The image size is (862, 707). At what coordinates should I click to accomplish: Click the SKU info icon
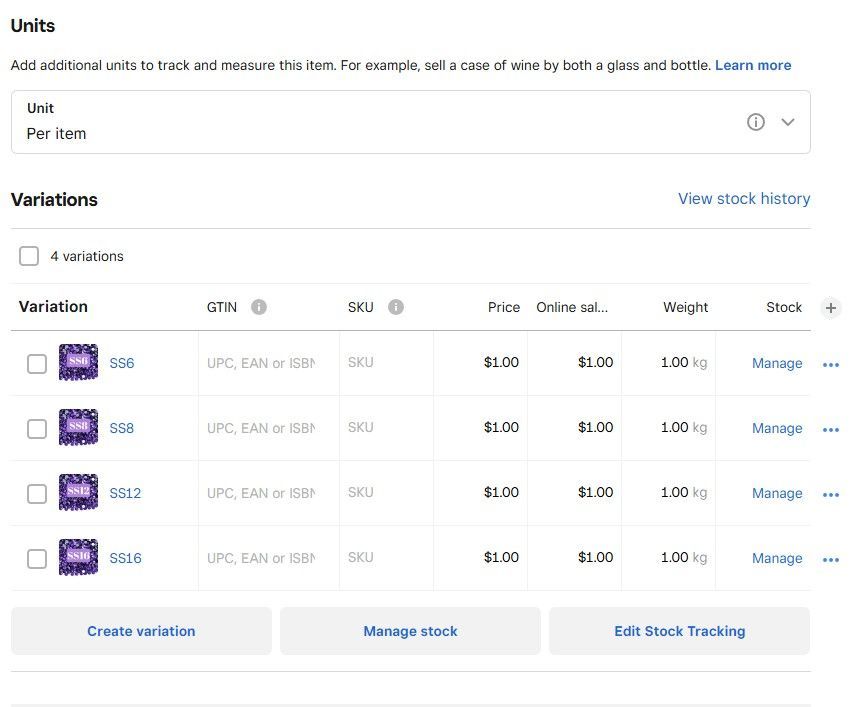pyautogui.click(x=396, y=307)
